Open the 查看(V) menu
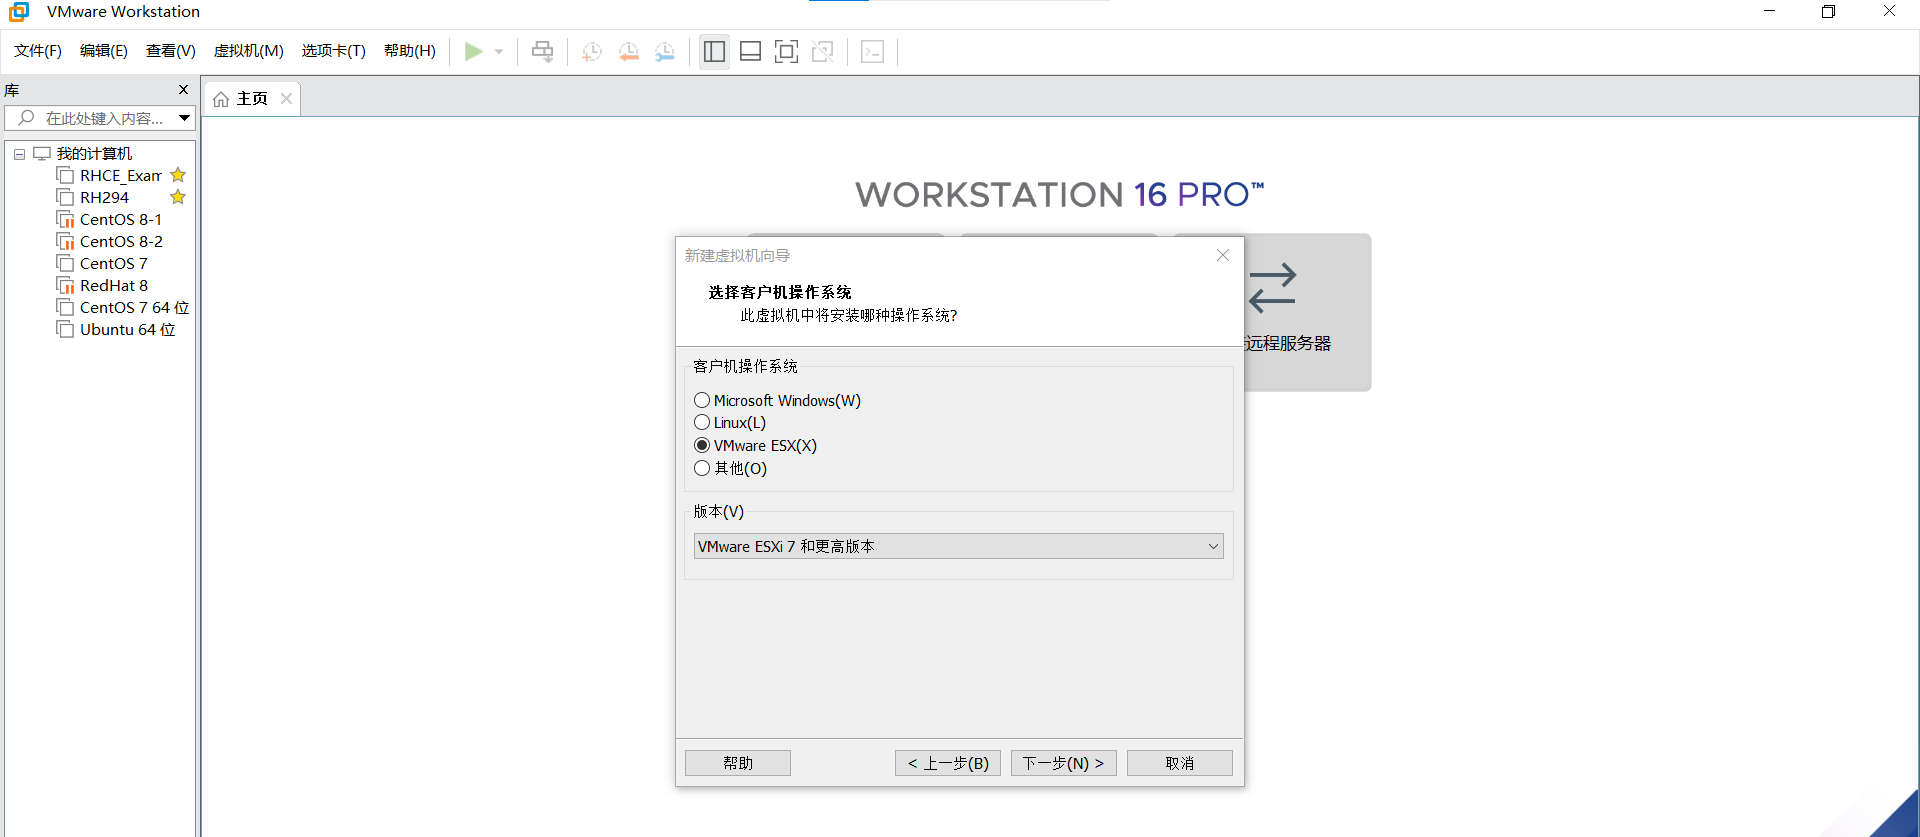 171,51
